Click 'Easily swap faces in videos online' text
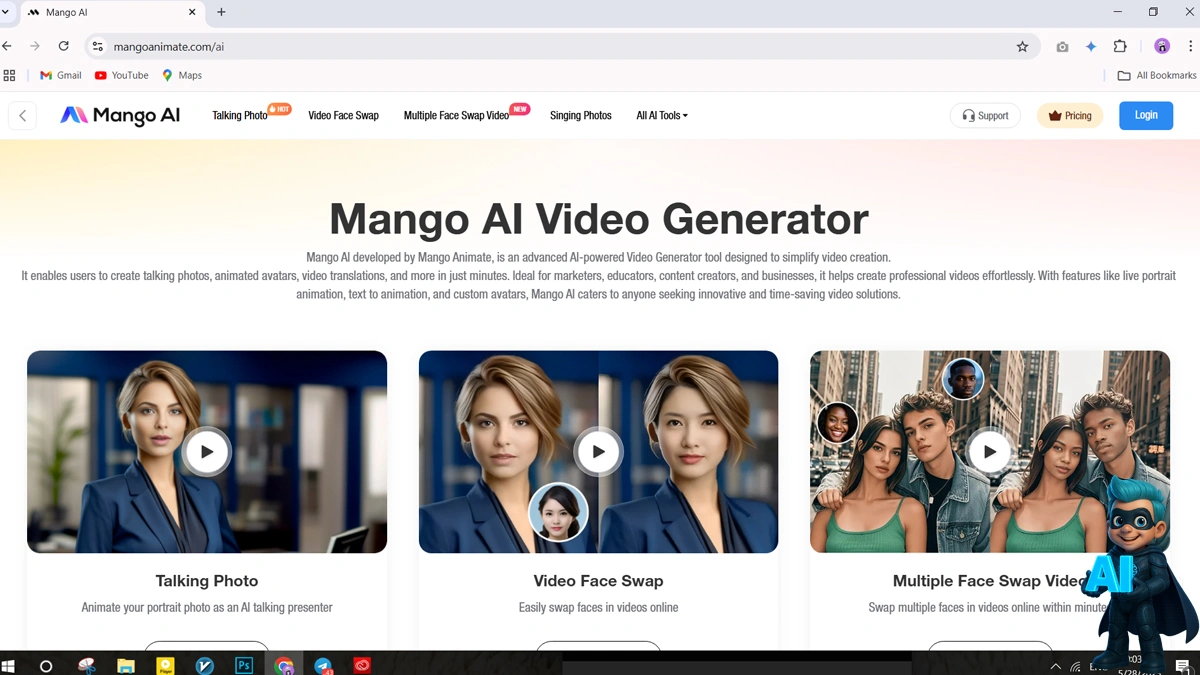The width and height of the screenshot is (1200, 675). pos(598,607)
